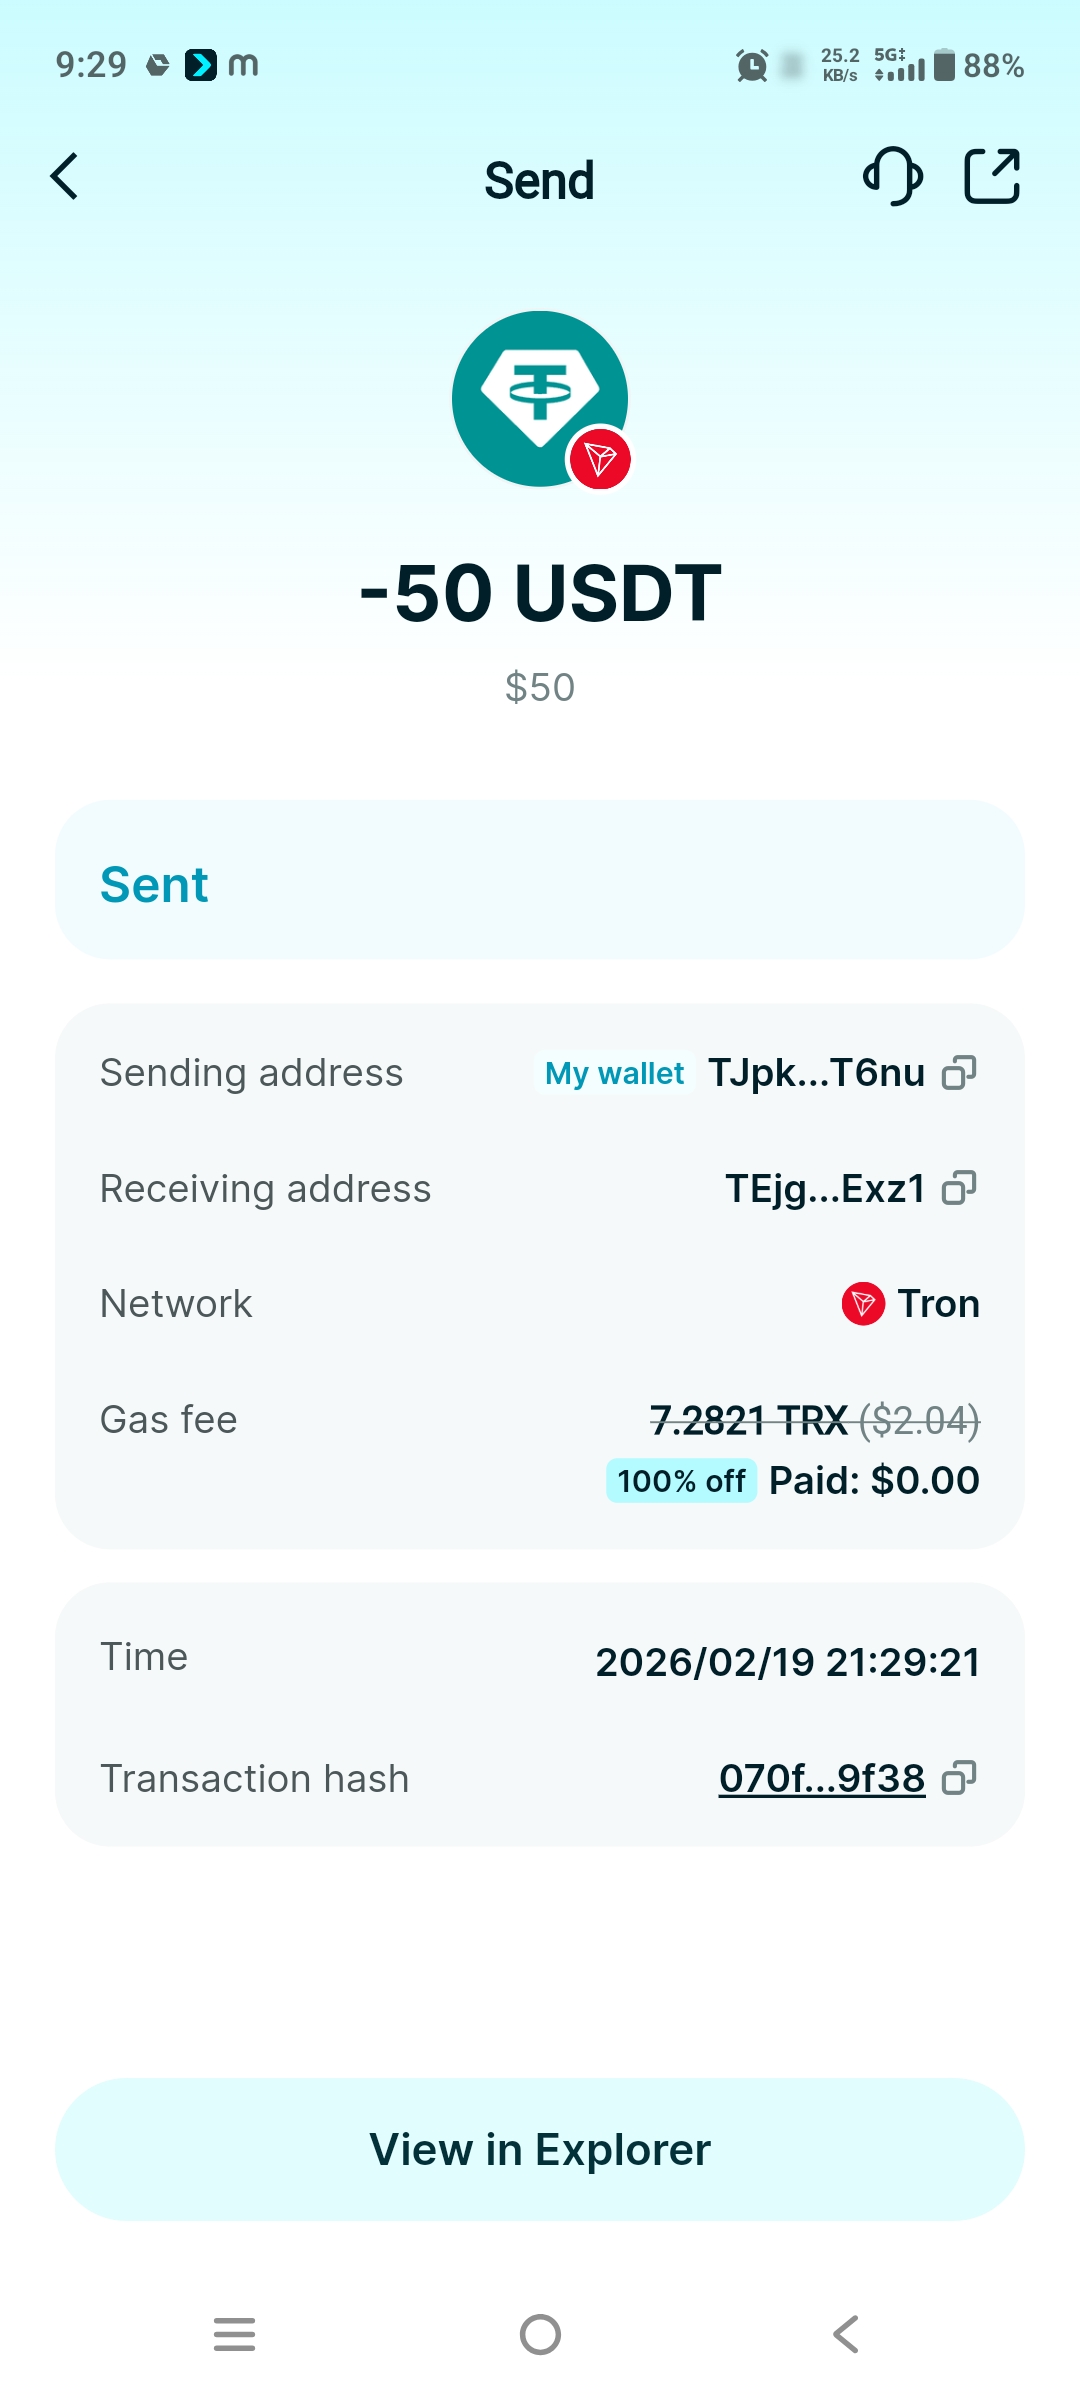Tap the receiving address text TEjg...Exz1
The width and height of the screenshot is (1080, 2392).
pos(825,1189)
